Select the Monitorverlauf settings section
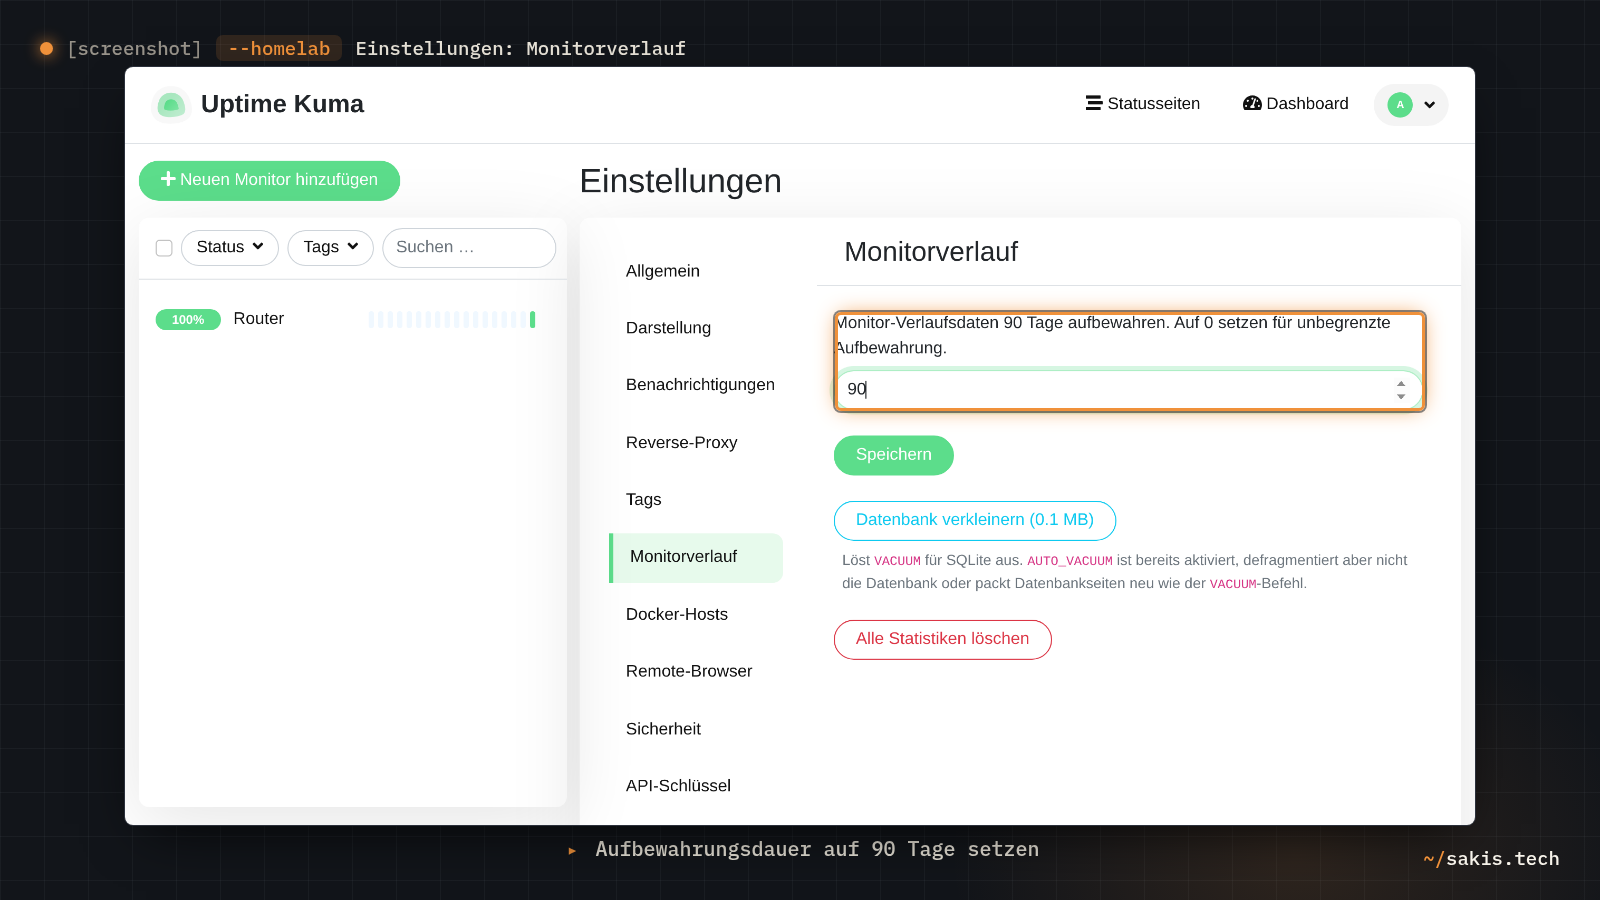This screenshot has height=900, width=1600. (x=696, y=557)
